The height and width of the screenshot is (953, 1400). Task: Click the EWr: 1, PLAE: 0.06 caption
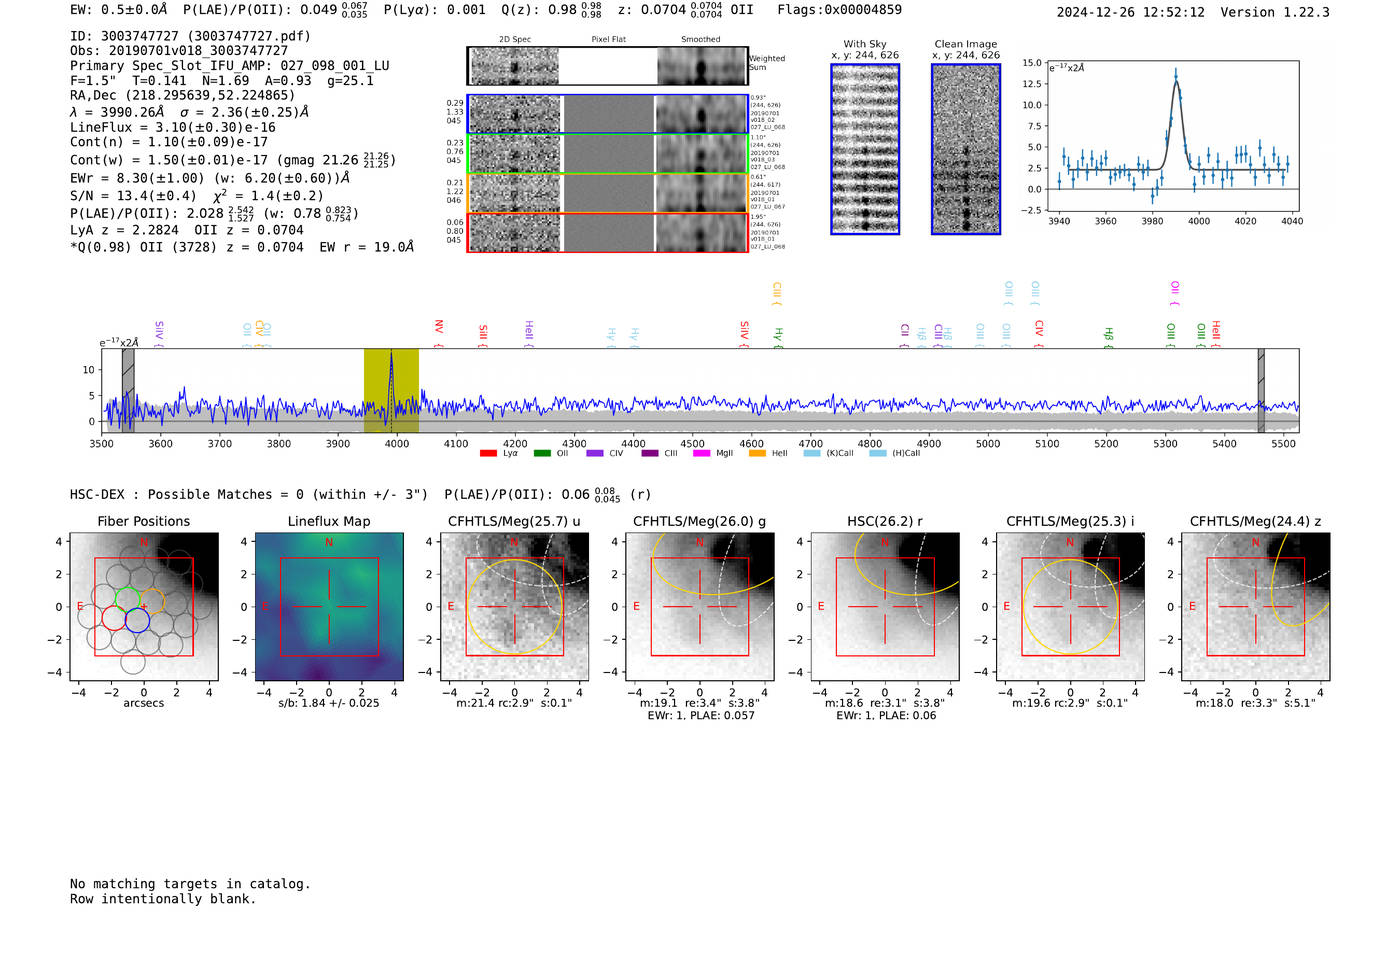coord(884,716)
